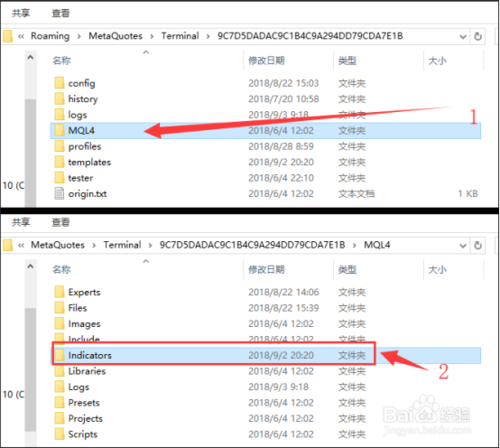Click the refresh icon in lower address bar
The height and width of the screenshot is (448, 500).
pyautogui.click(x=478, y=245)
